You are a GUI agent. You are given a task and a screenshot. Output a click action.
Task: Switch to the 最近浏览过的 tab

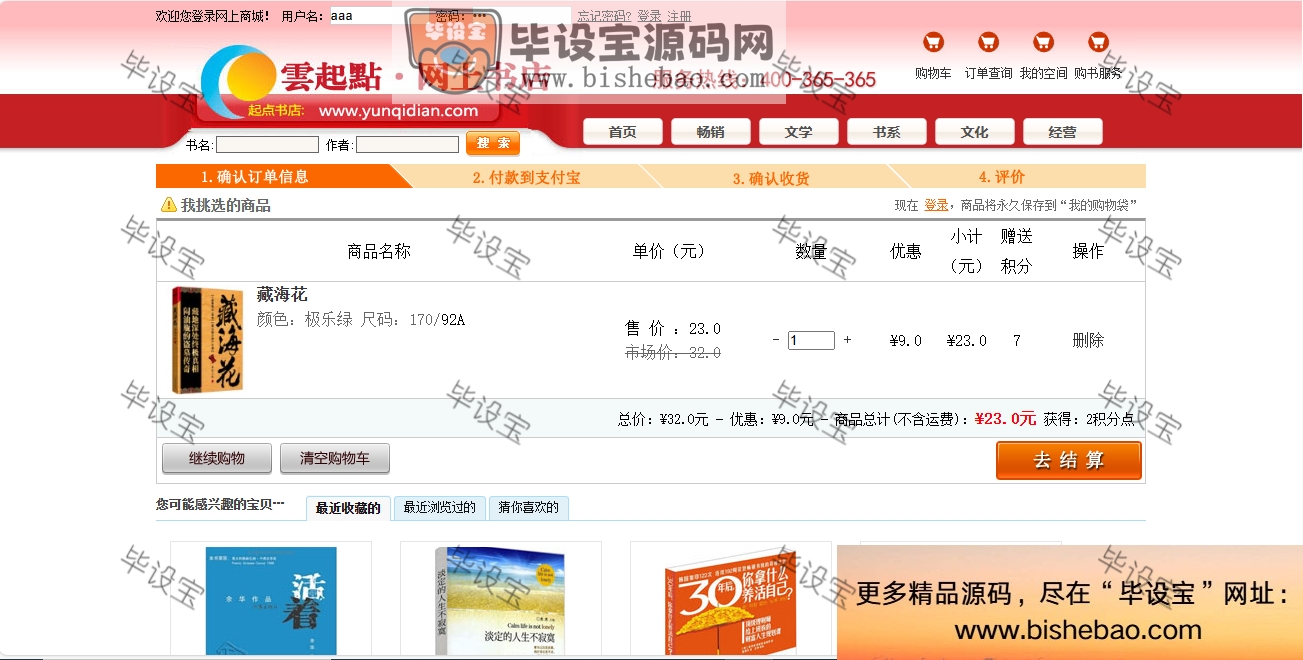[x=440, y=508]
